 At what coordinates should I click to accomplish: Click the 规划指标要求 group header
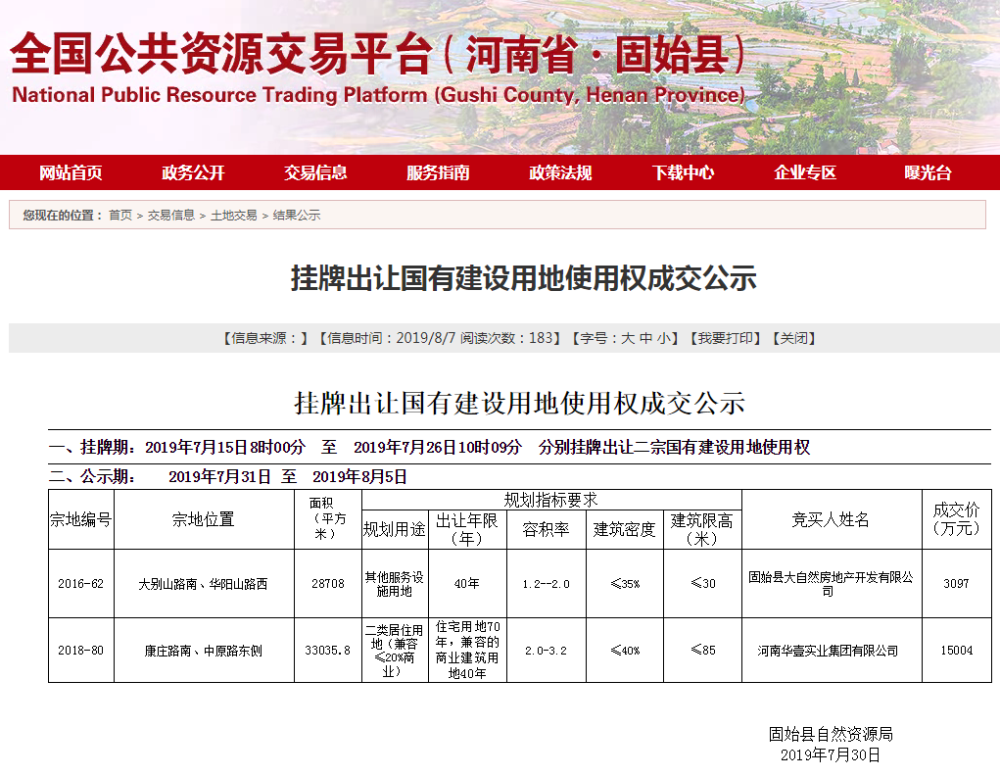point(551,500)
